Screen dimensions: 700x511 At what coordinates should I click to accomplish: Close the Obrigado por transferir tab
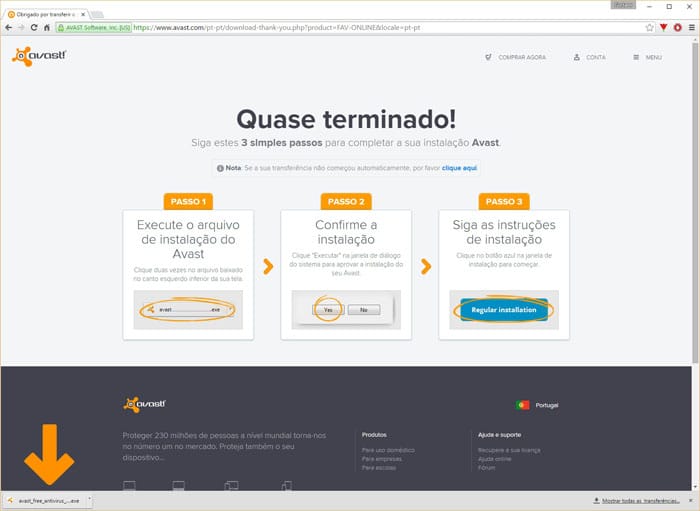(x=83, y=14)
